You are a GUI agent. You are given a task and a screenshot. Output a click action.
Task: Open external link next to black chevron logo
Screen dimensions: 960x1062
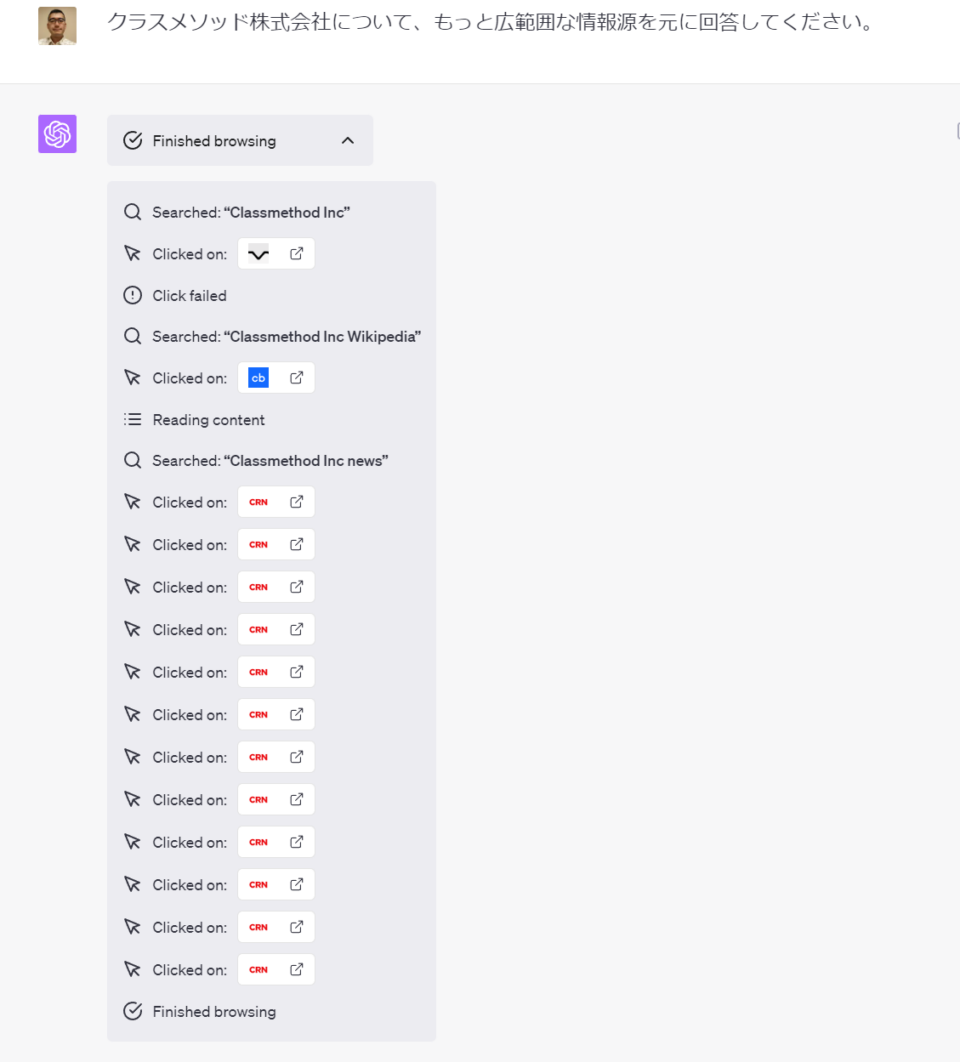296,254
